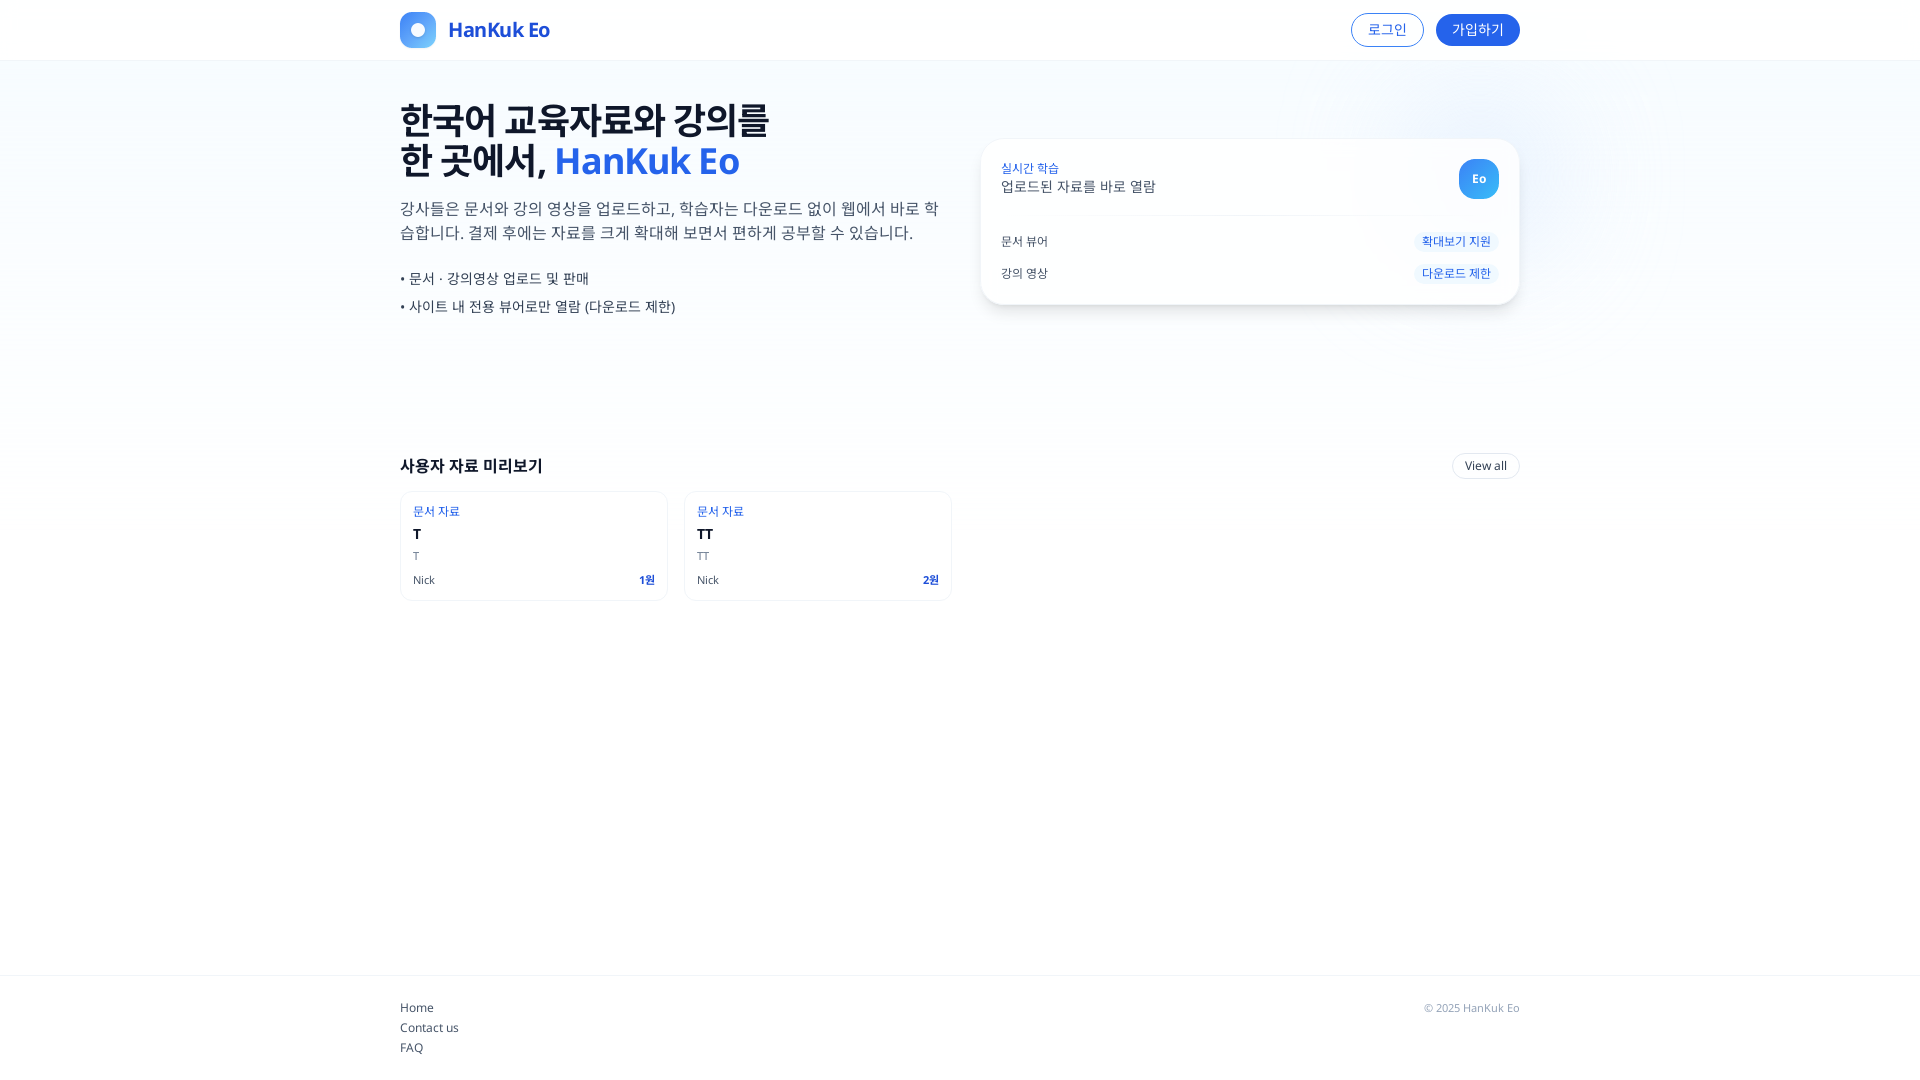
Task: Click the 가입하기 button
Action: (x=1477, y=29)
